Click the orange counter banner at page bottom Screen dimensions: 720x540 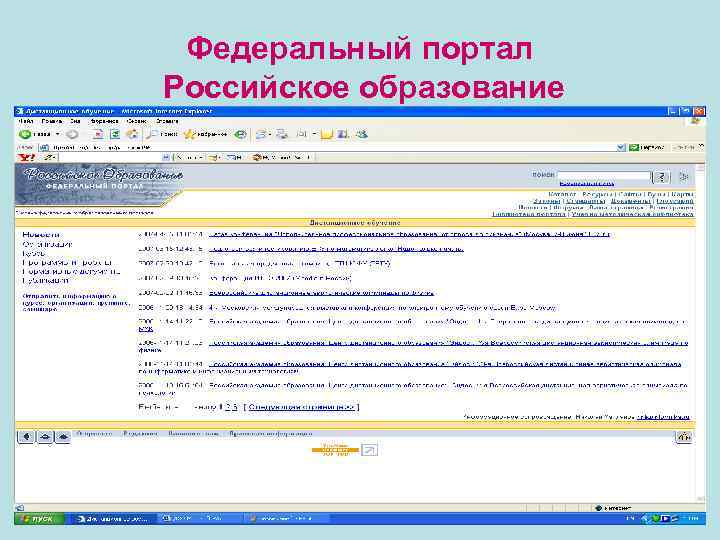coord(335,450)
